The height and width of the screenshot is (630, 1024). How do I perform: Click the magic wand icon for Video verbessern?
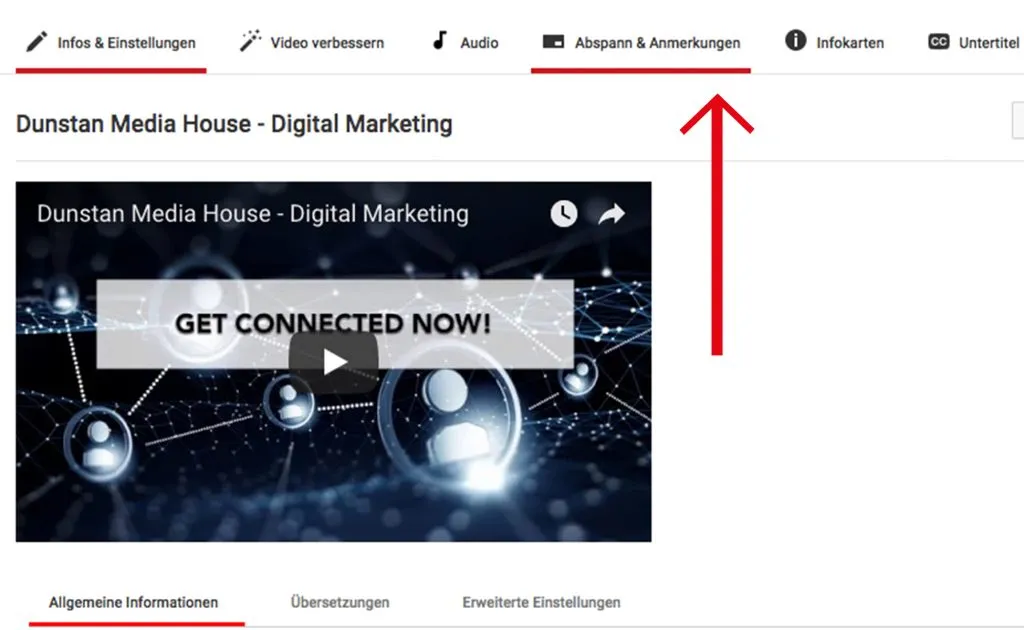coord(250,40)
